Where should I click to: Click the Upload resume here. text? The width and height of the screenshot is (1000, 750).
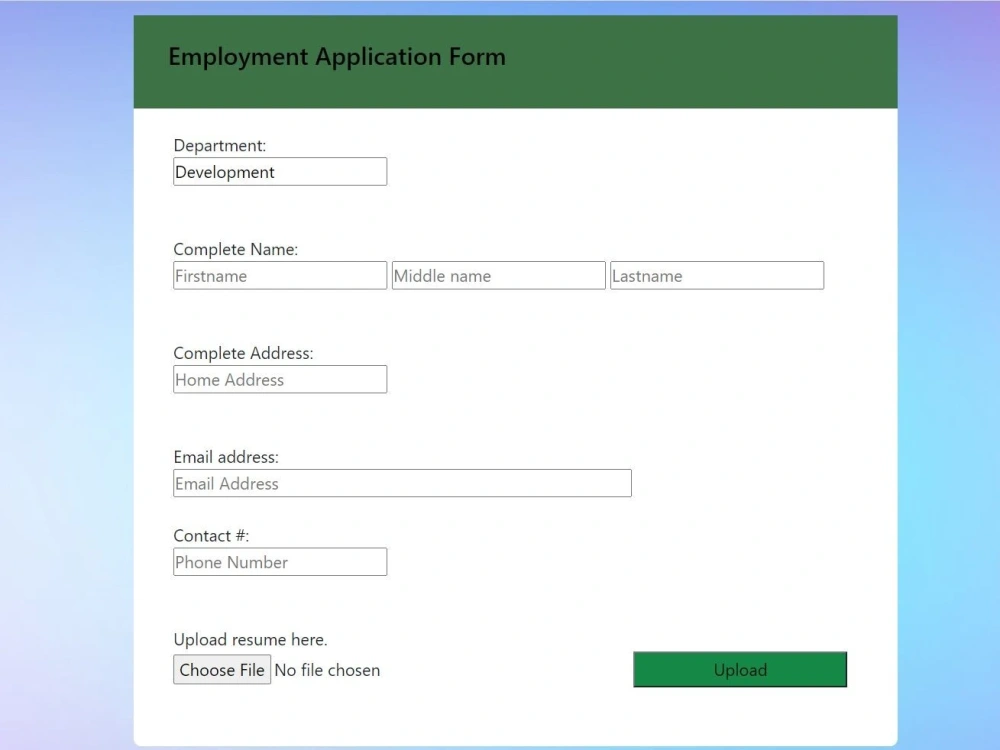tap(250, 640)
